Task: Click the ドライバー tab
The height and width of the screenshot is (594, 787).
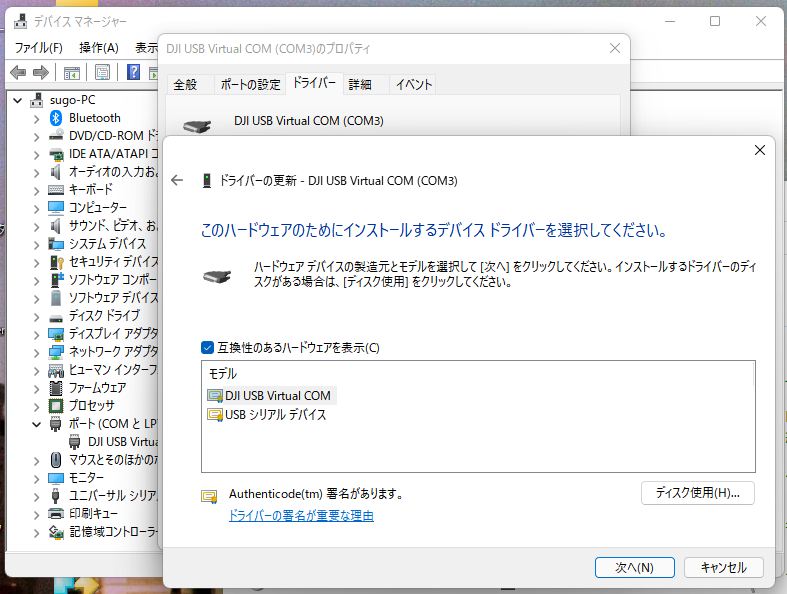Action: click(x=314, y=83)
